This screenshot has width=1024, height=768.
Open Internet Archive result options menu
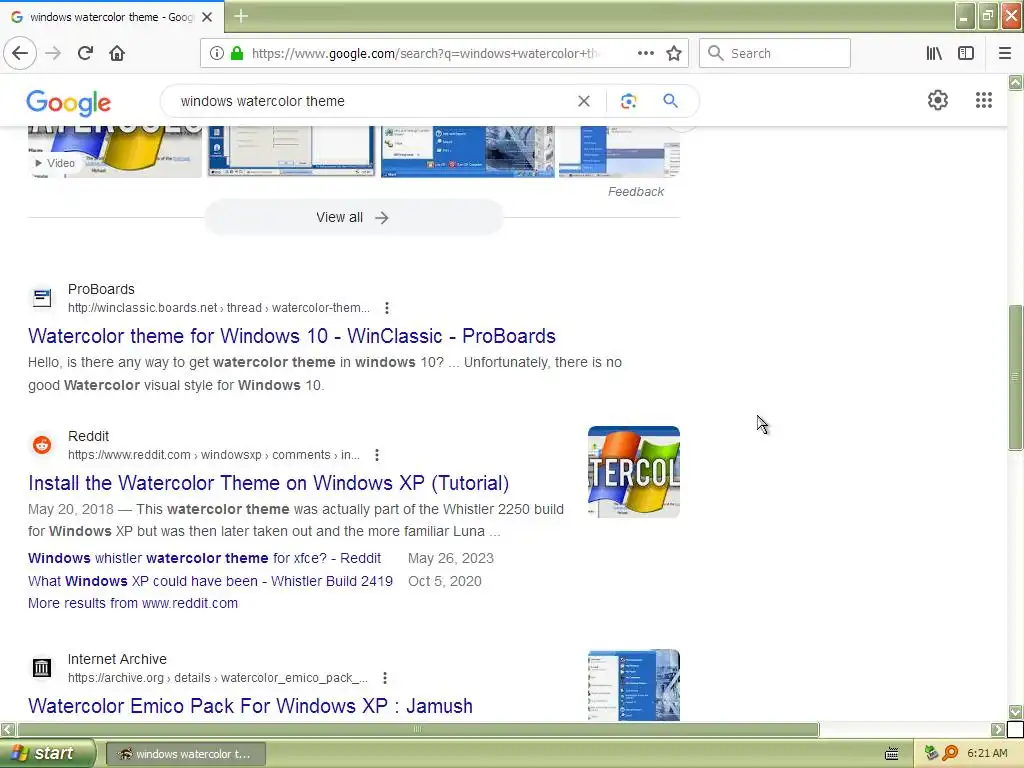pyautogui.click(x=385, y=678)
